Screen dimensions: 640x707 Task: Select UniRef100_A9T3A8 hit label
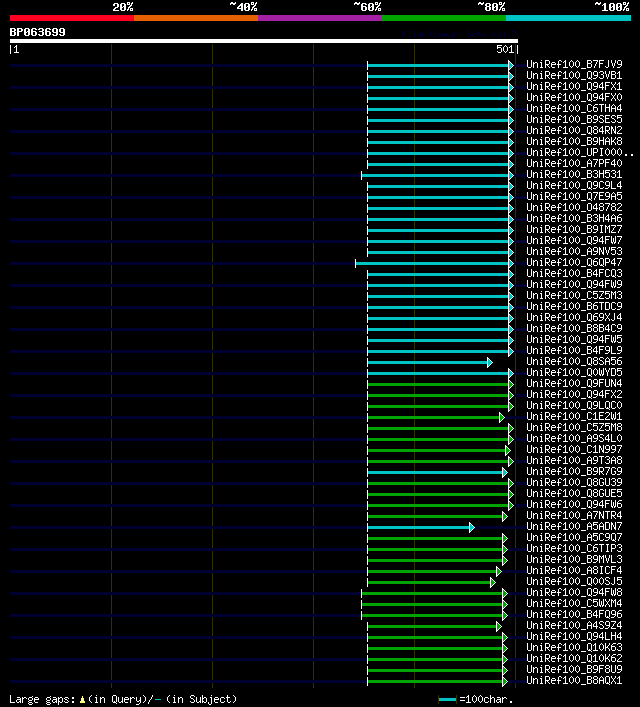(x=574, y=460)
